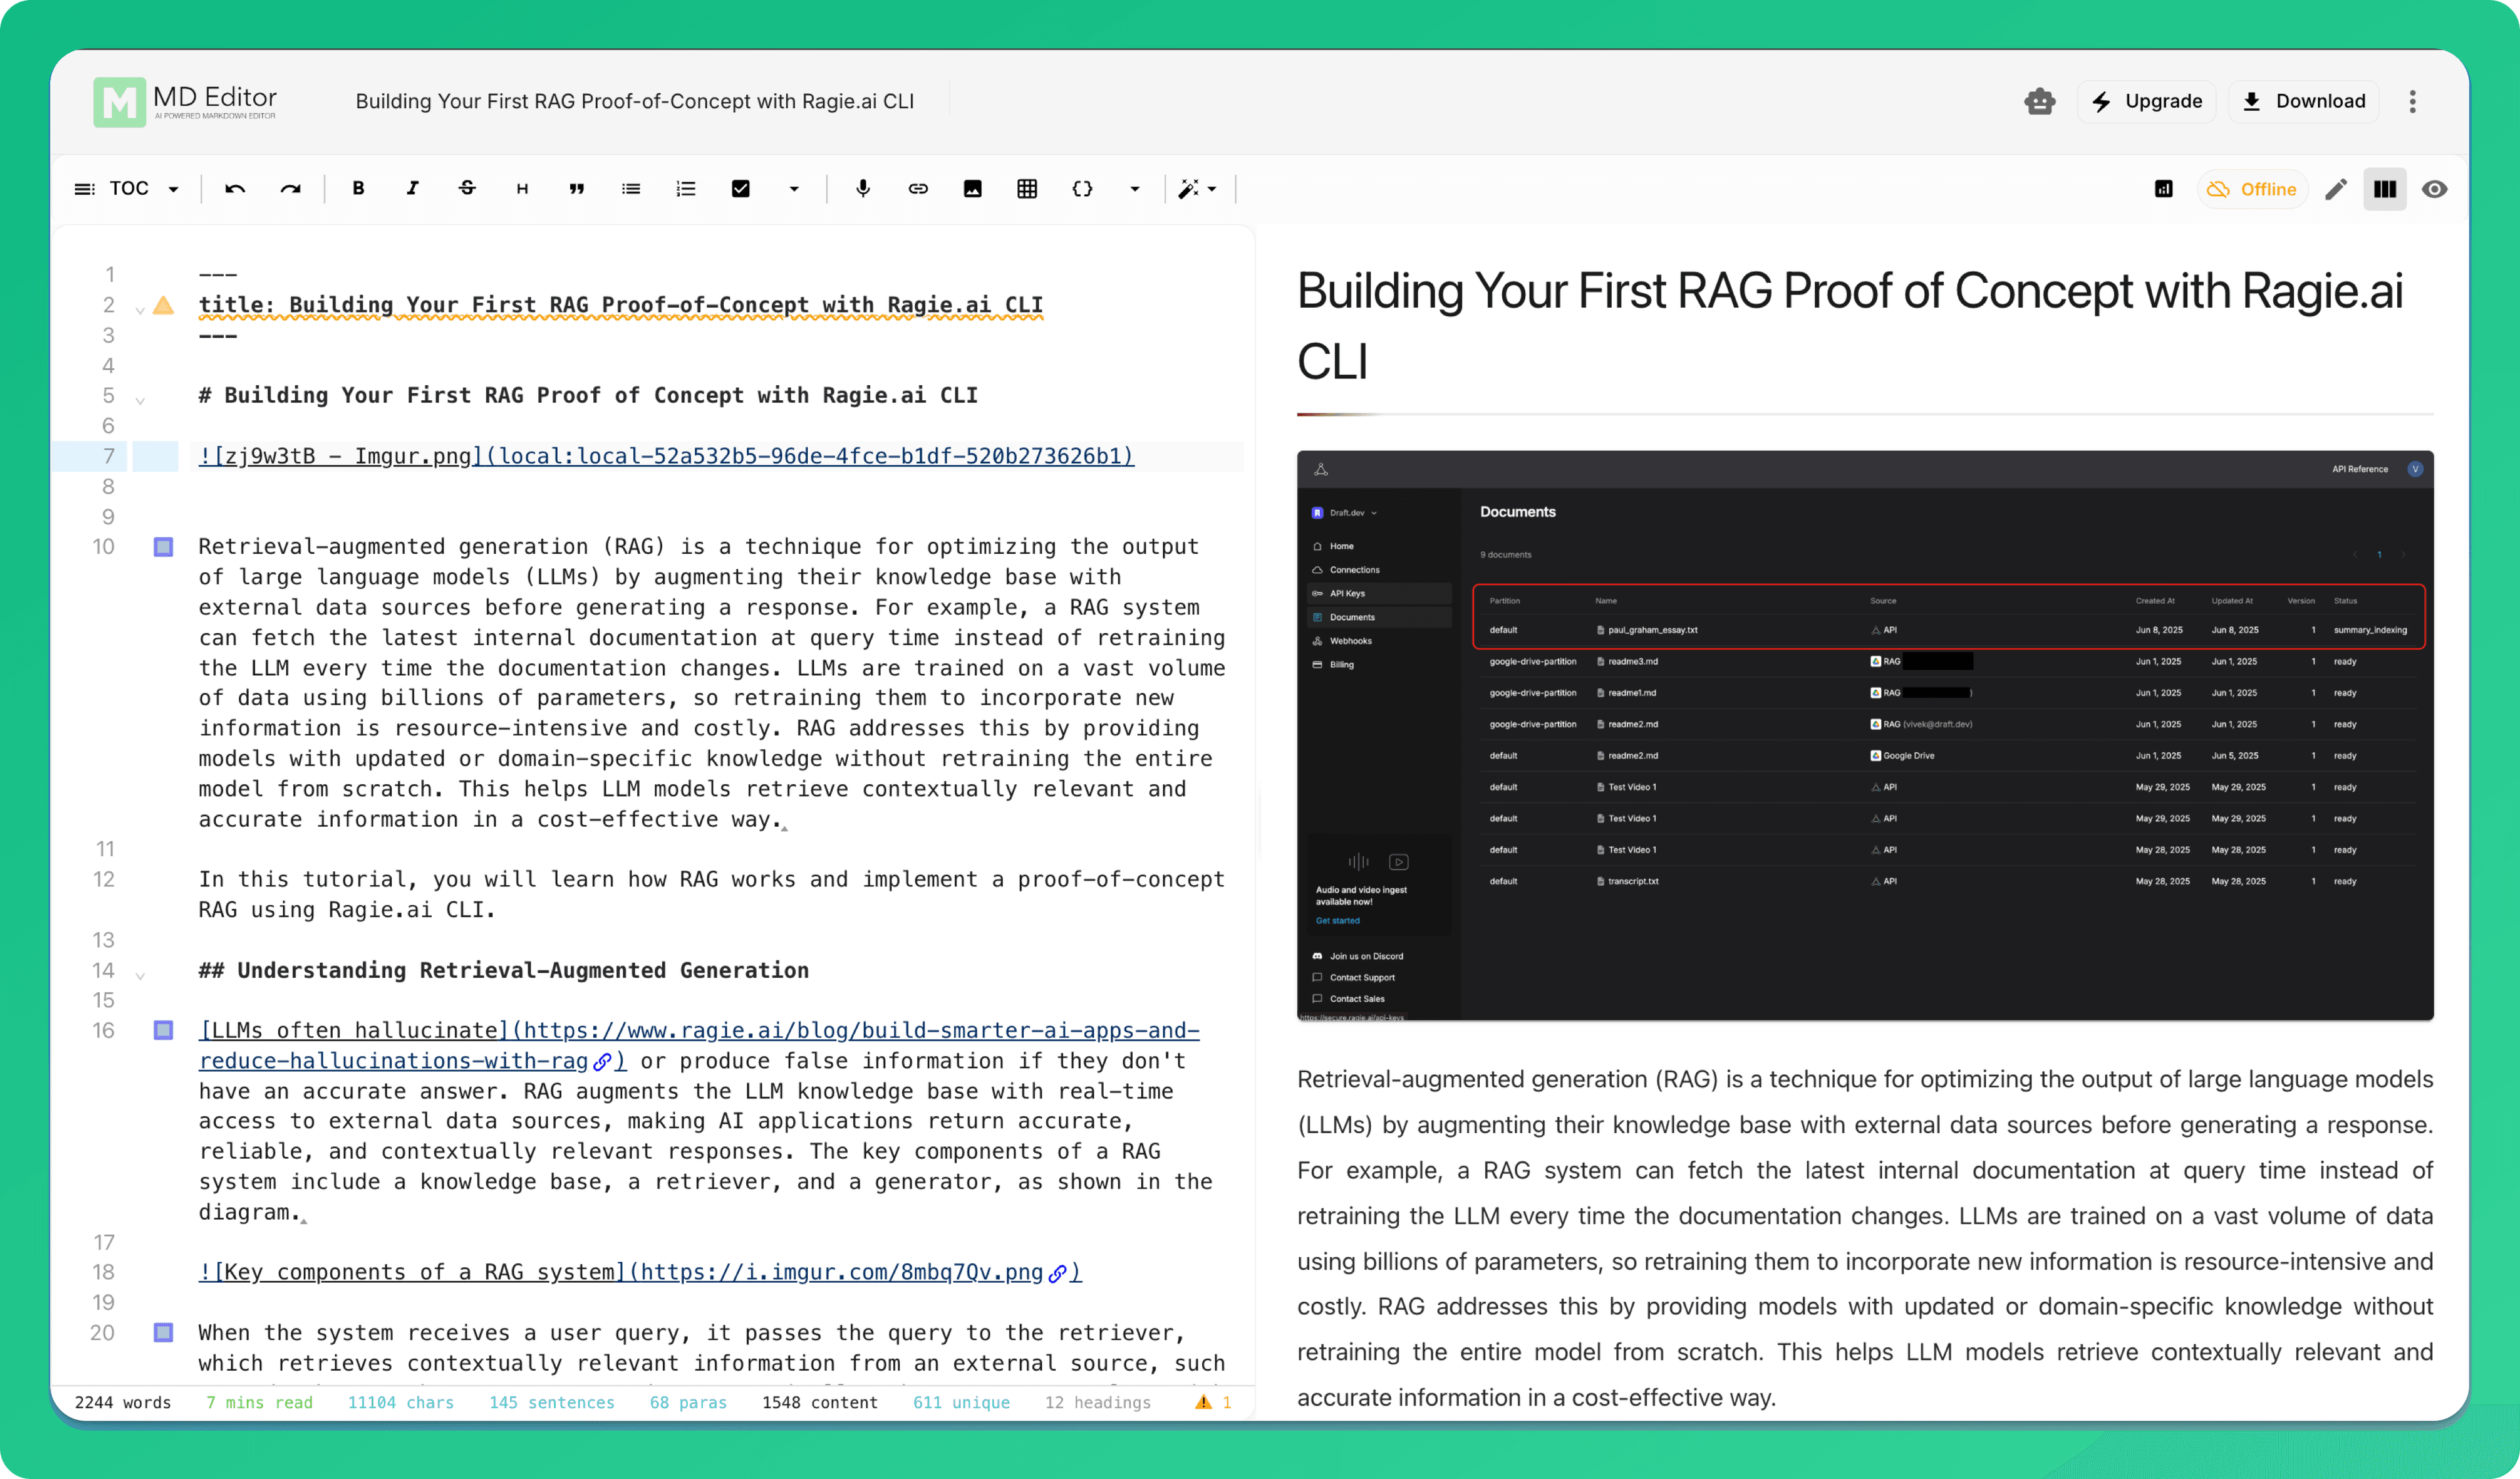The image size is (2520, 1479).
Task: Click the 7 mins read status entry
Action: coord(259,1402)
